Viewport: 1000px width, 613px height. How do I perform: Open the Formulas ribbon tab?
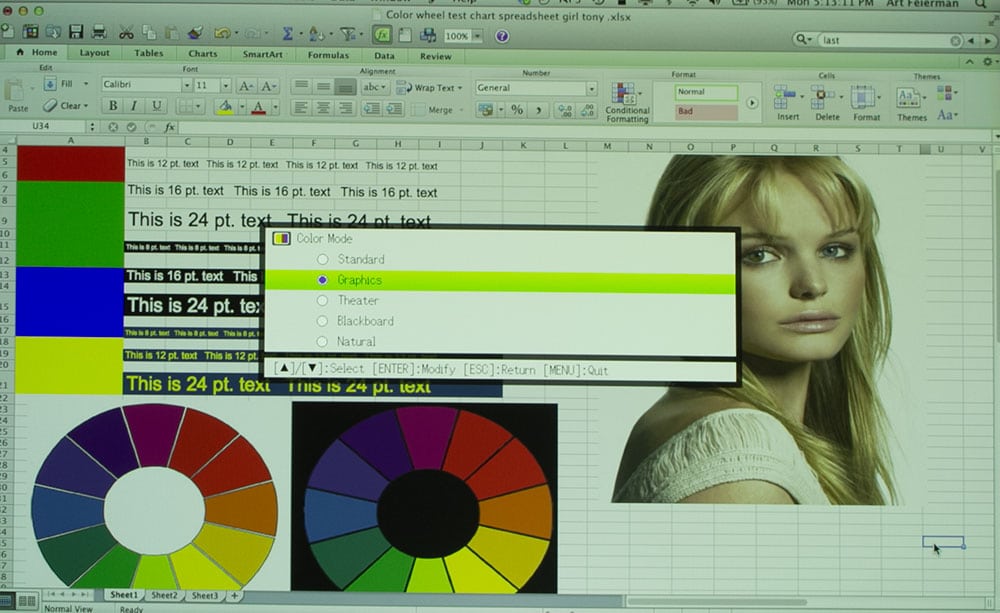click(x=328, y=55)
